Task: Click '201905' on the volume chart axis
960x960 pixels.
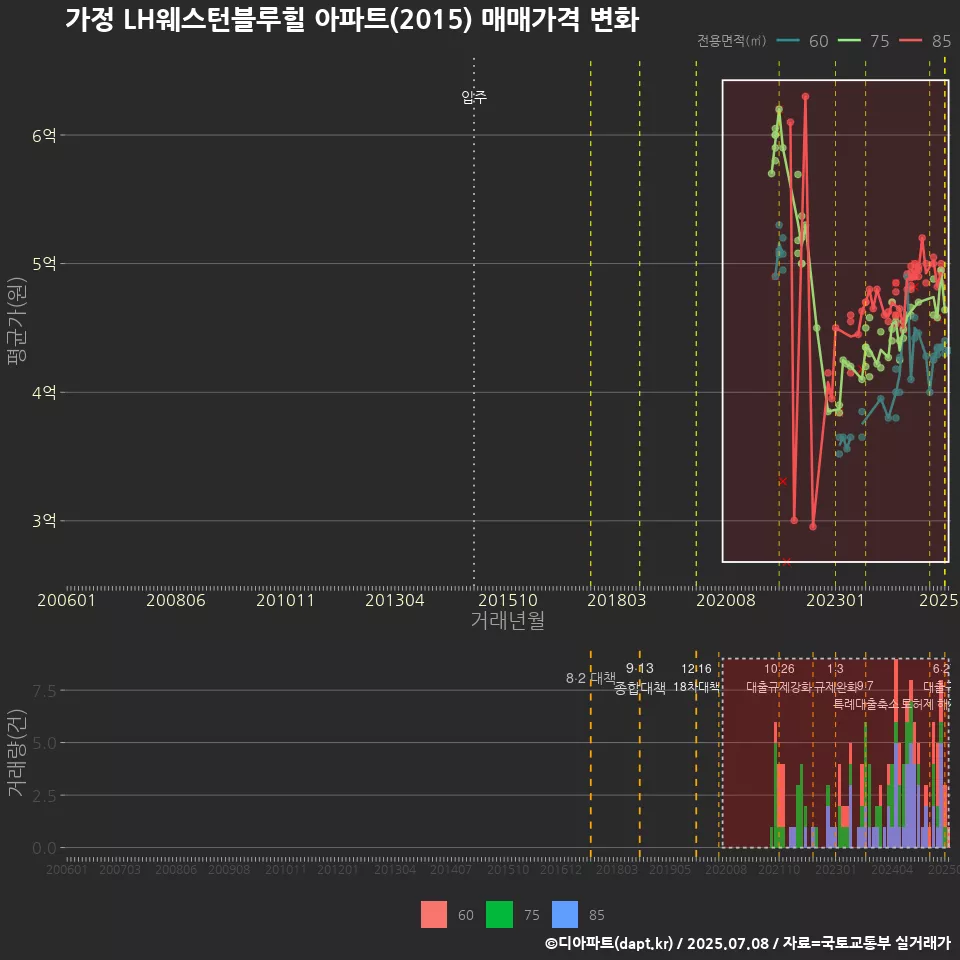Action: pyautogui.click(x=670, y=869)
